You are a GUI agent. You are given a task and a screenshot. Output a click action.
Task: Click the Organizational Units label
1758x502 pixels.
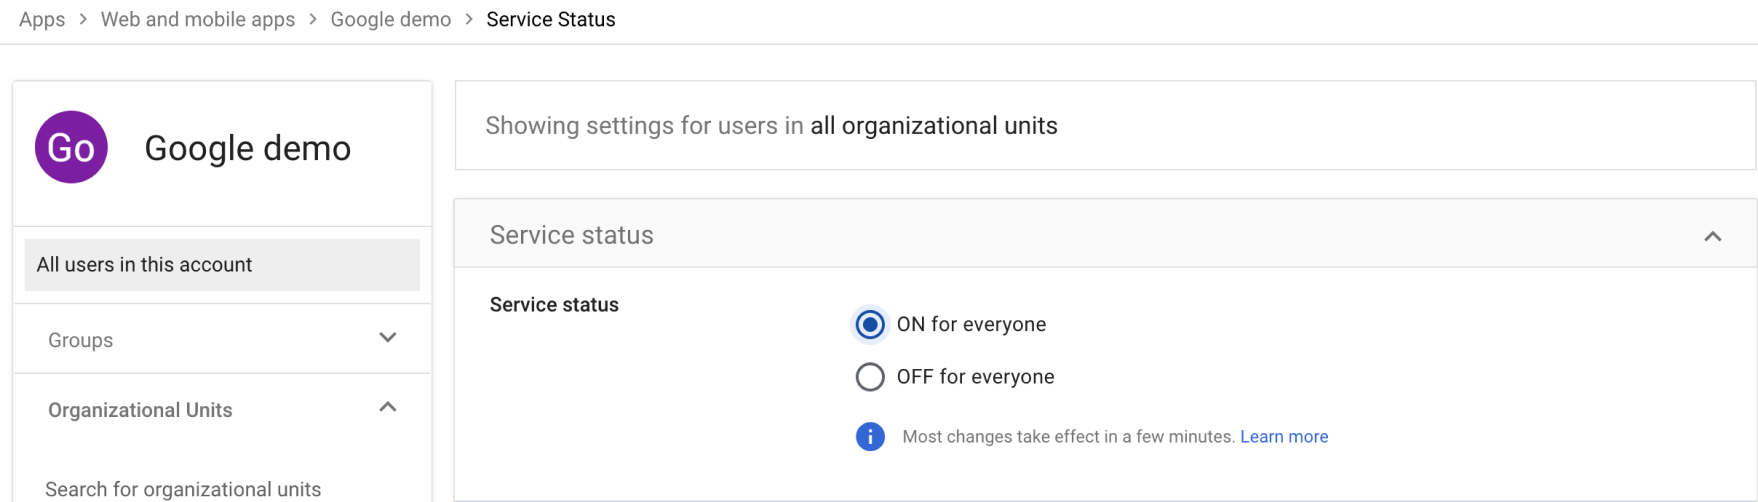click(x=140, y=410)
